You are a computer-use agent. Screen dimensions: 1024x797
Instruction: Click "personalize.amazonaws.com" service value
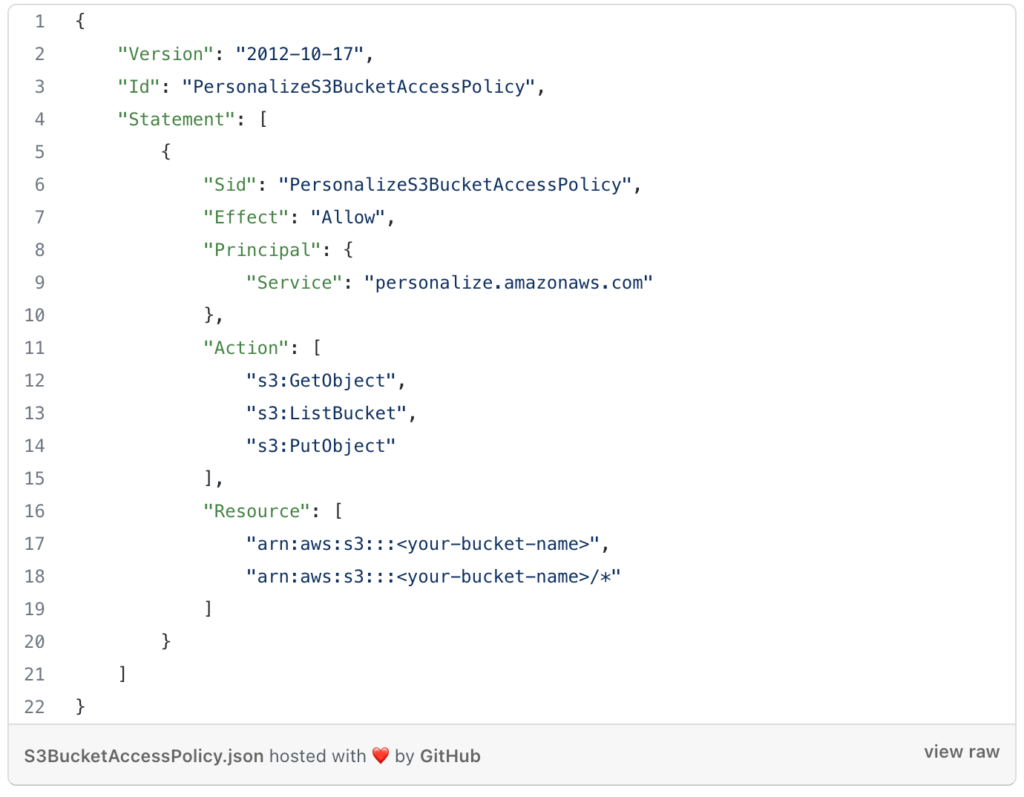pyautogui.click(x=508, y=282)
